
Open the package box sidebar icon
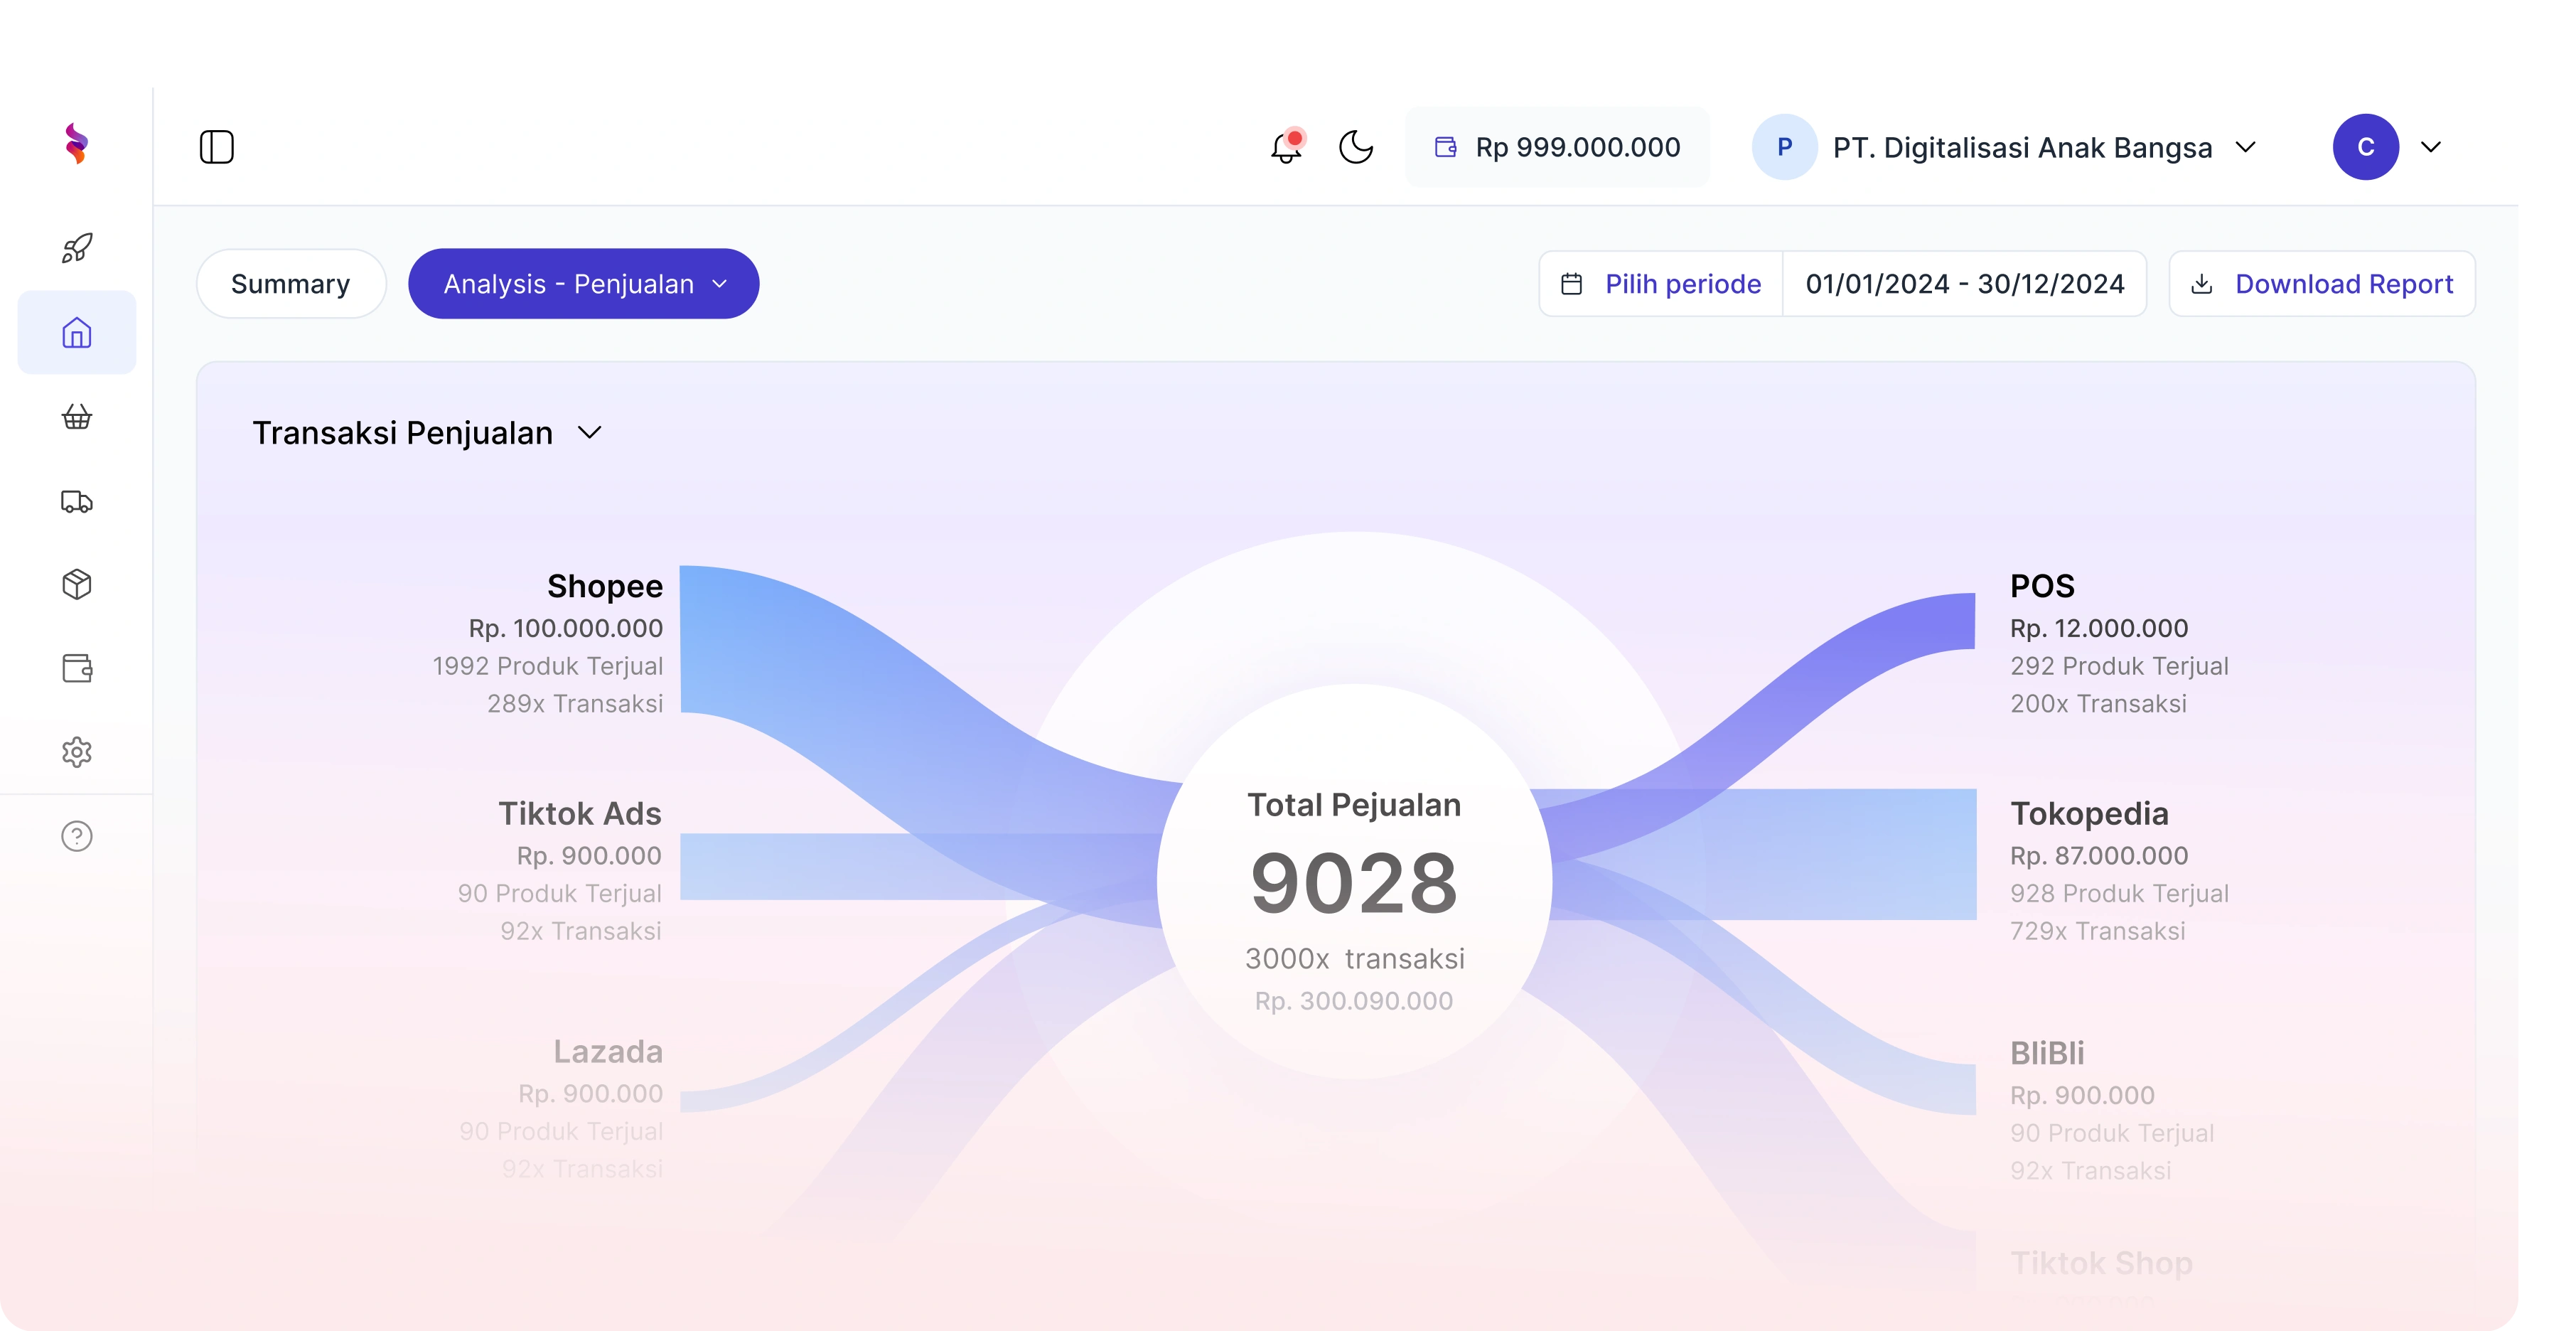[x=77, y=585]
